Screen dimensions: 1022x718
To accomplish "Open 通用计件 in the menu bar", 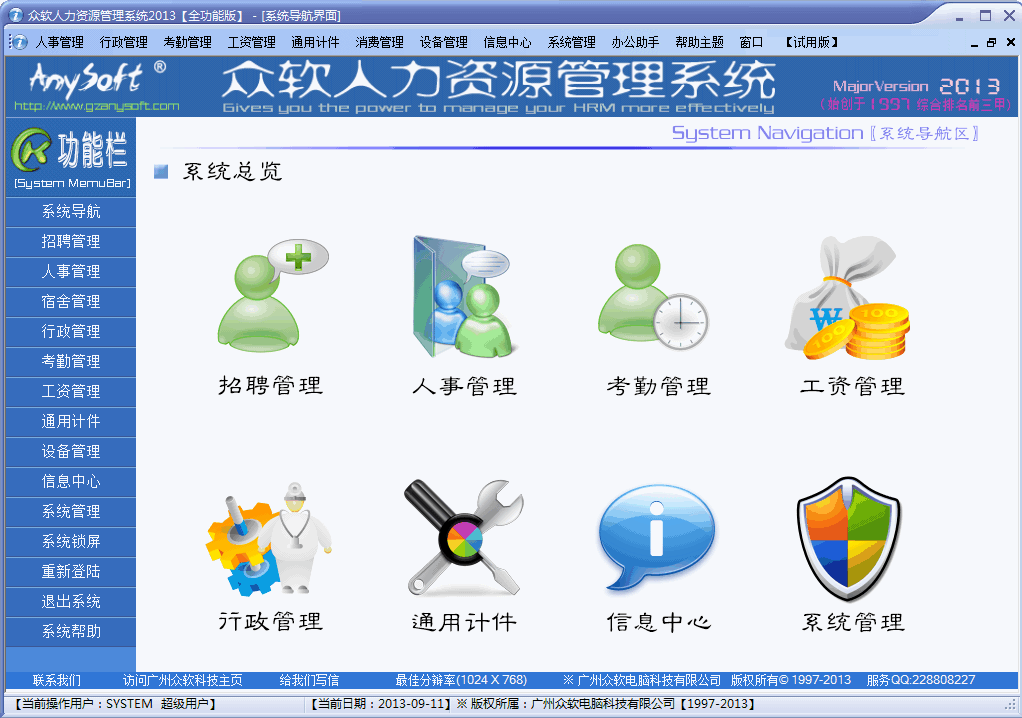I will click(315, 42).
